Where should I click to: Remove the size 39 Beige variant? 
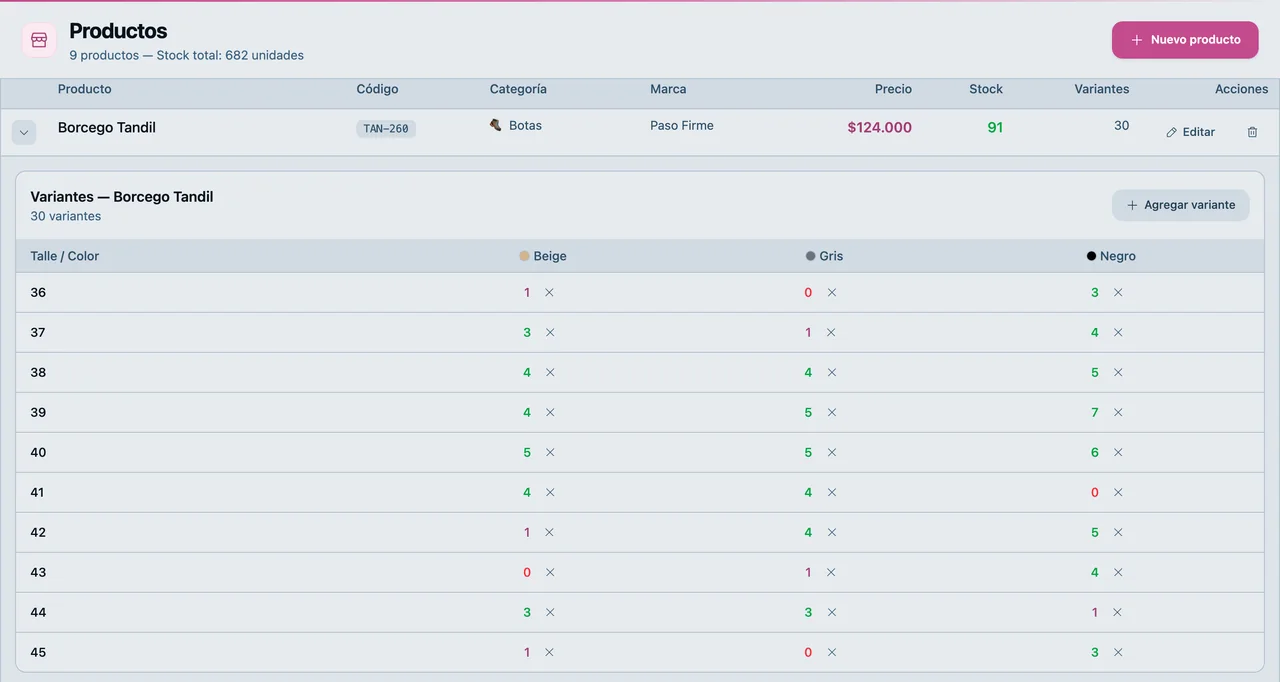pos(549,413)
